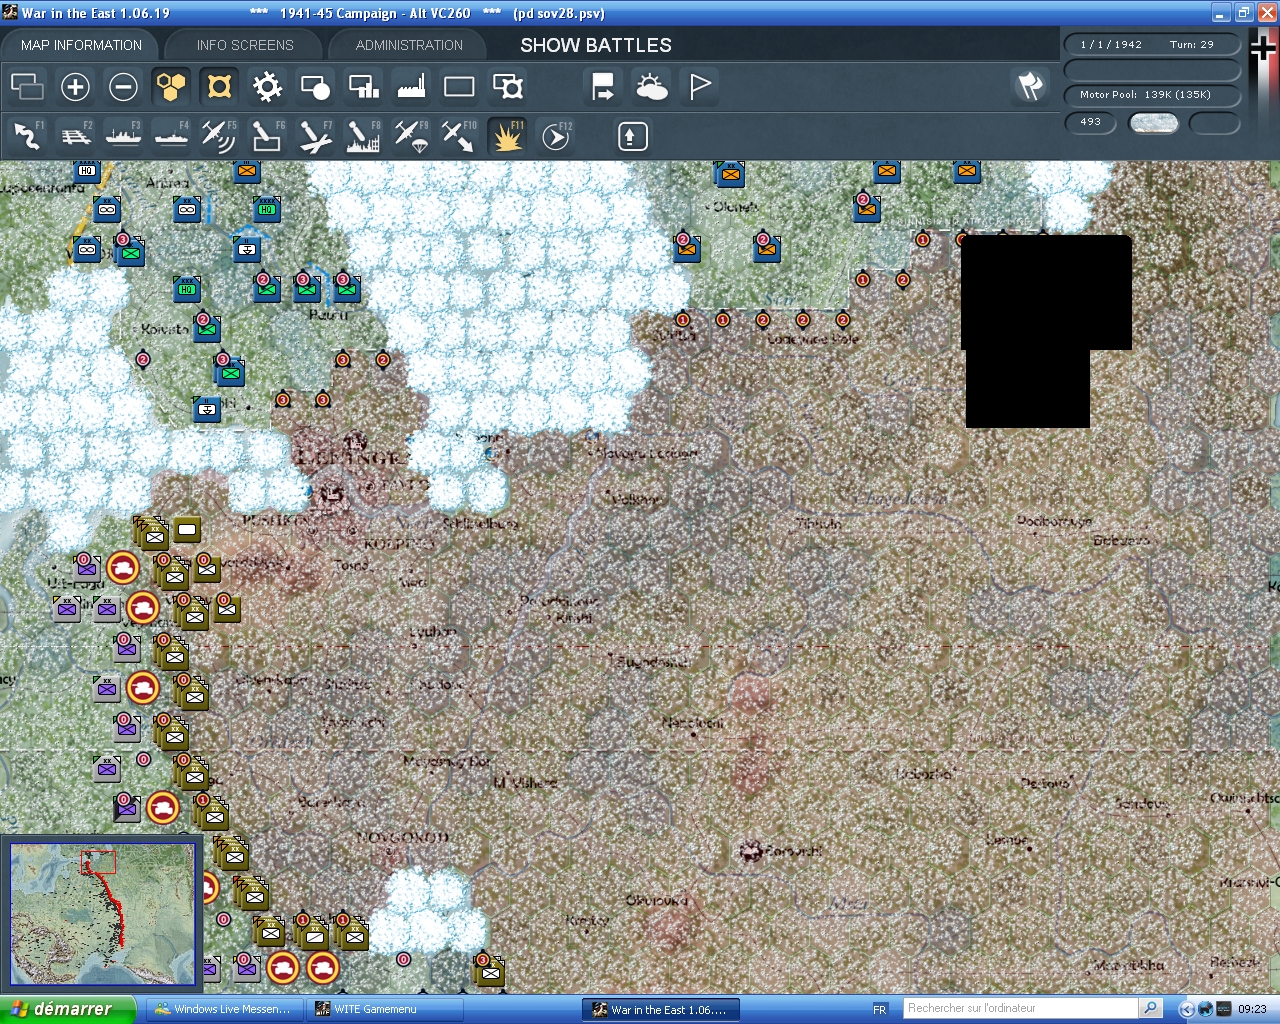Select the F5 air reconnaissance mode
This screenshot has height=1024, width=1280.
tap(219, 136)
